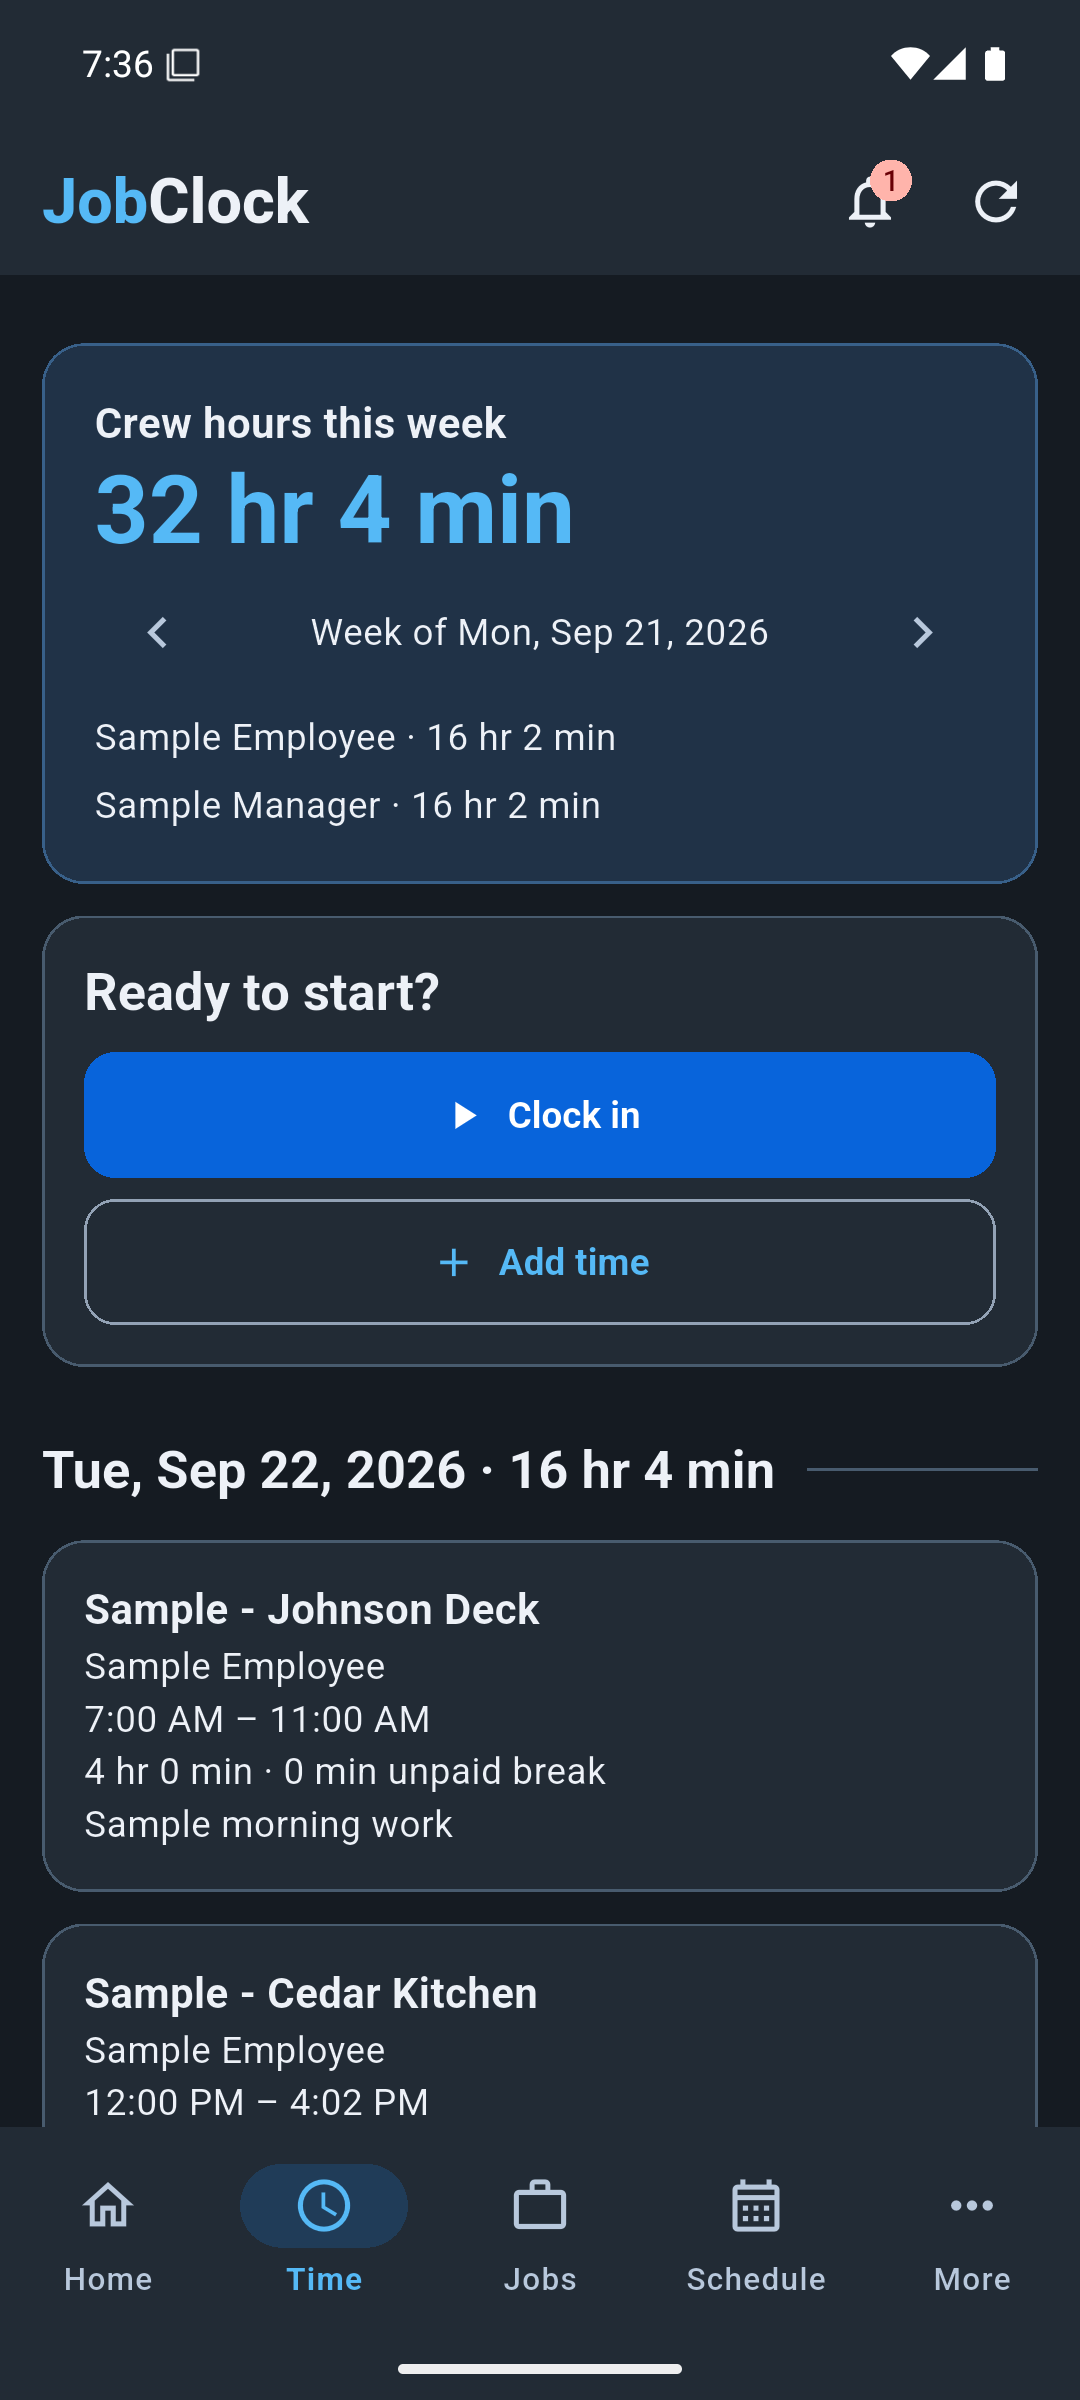Tap the battery status icon
1080x2400 pixels.
(995, 64)
